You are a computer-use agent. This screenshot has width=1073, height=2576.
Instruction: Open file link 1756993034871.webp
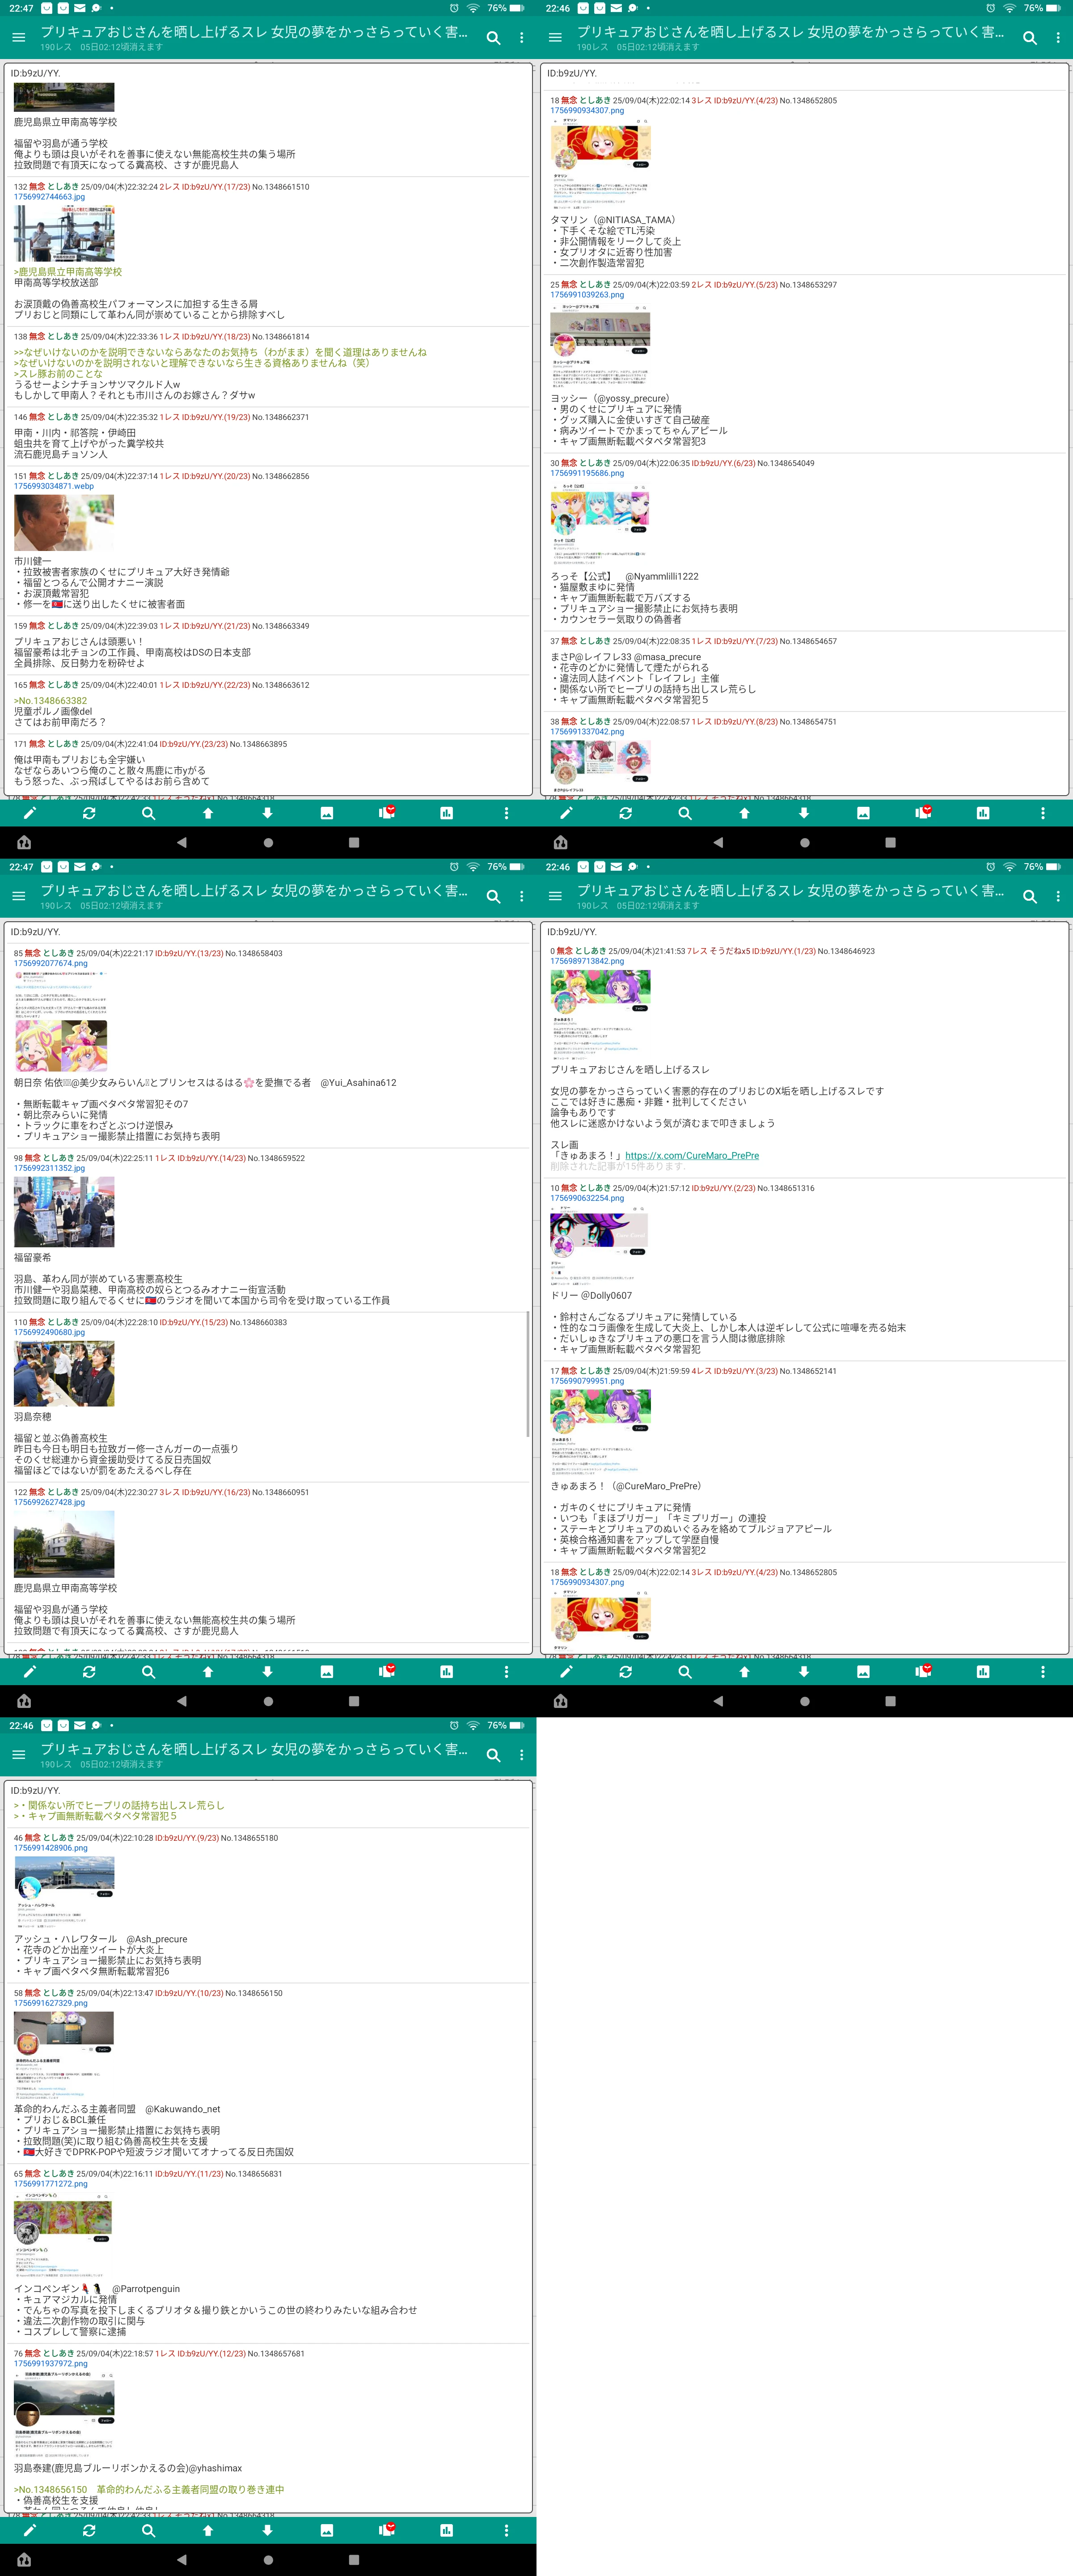tap(54, 486)
